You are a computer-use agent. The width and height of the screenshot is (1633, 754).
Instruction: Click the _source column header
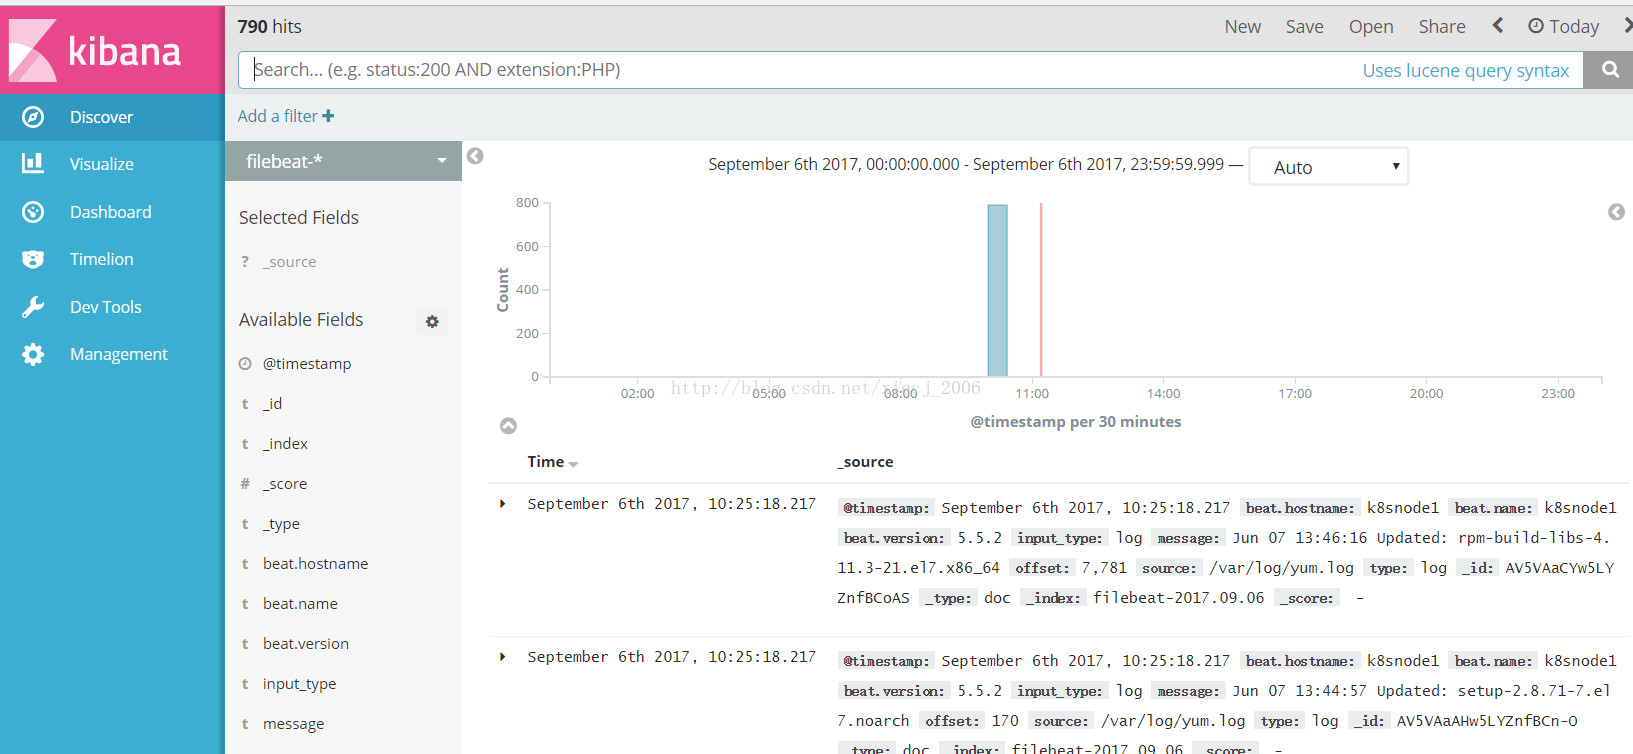[865, 462]
